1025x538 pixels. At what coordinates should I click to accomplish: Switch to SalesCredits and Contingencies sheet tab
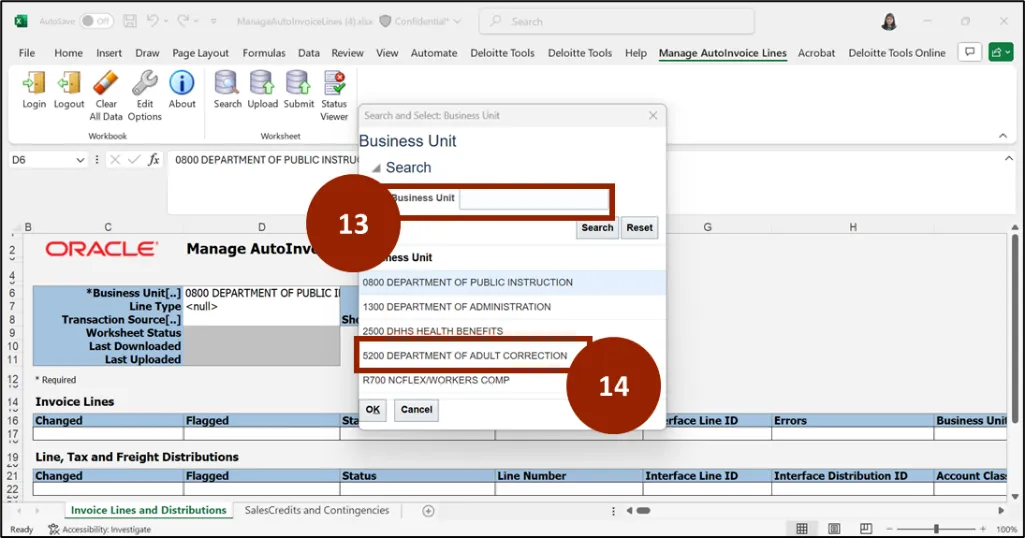pos(316,510)
